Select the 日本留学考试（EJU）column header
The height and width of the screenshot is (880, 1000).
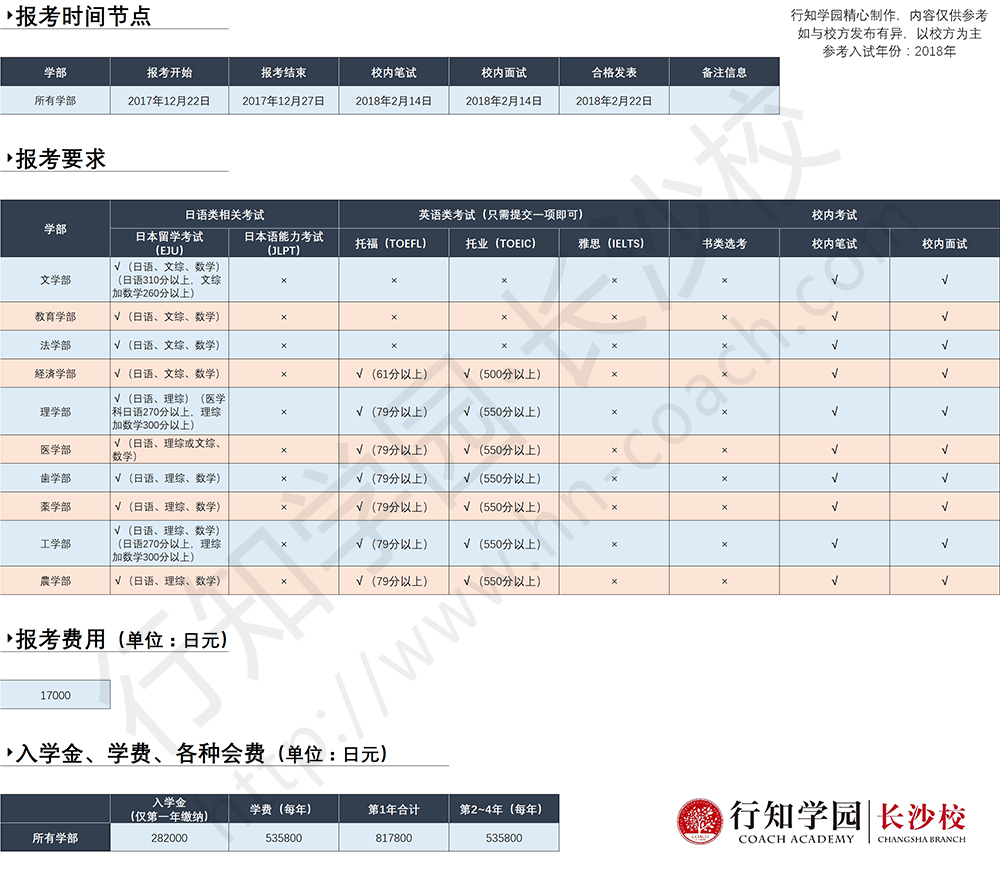coord(169,243)
